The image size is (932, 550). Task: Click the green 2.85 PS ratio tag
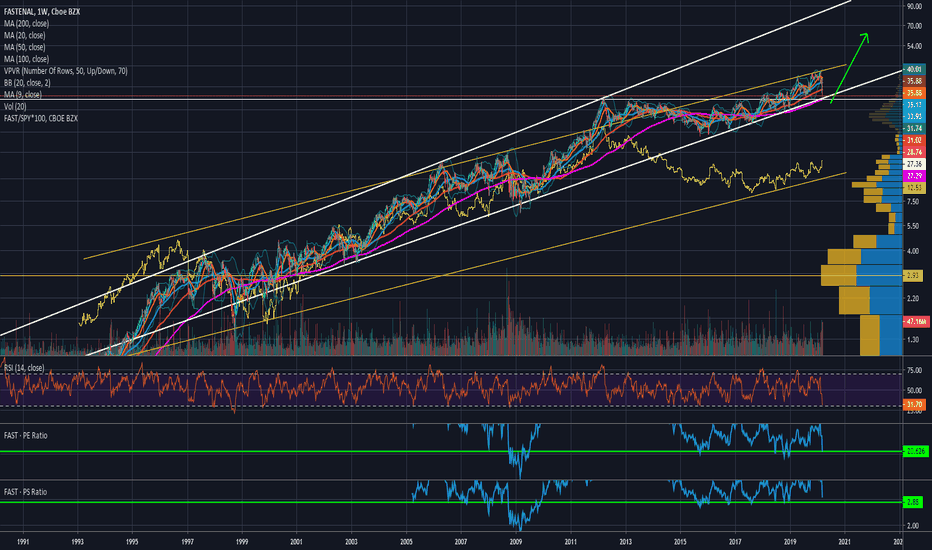913,502
